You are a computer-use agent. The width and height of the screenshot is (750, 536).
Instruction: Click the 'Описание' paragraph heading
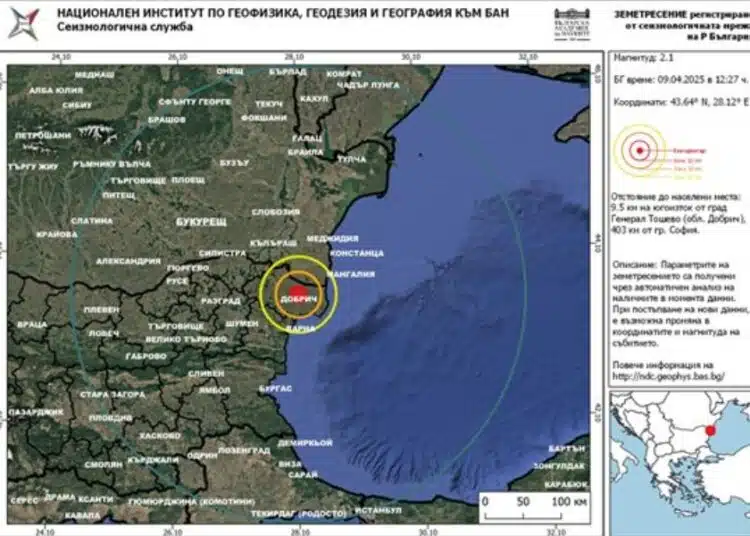click(633, 264)
